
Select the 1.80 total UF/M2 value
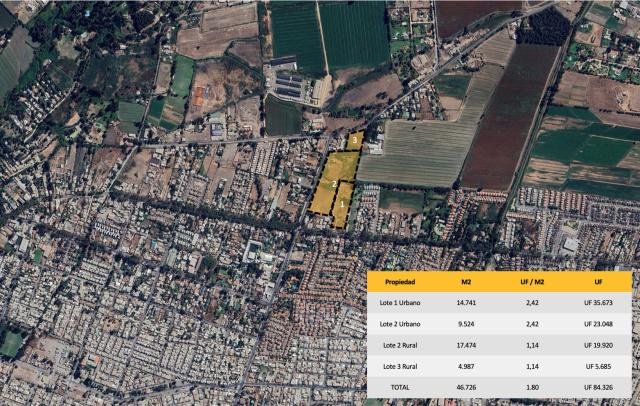coord(531,385)
